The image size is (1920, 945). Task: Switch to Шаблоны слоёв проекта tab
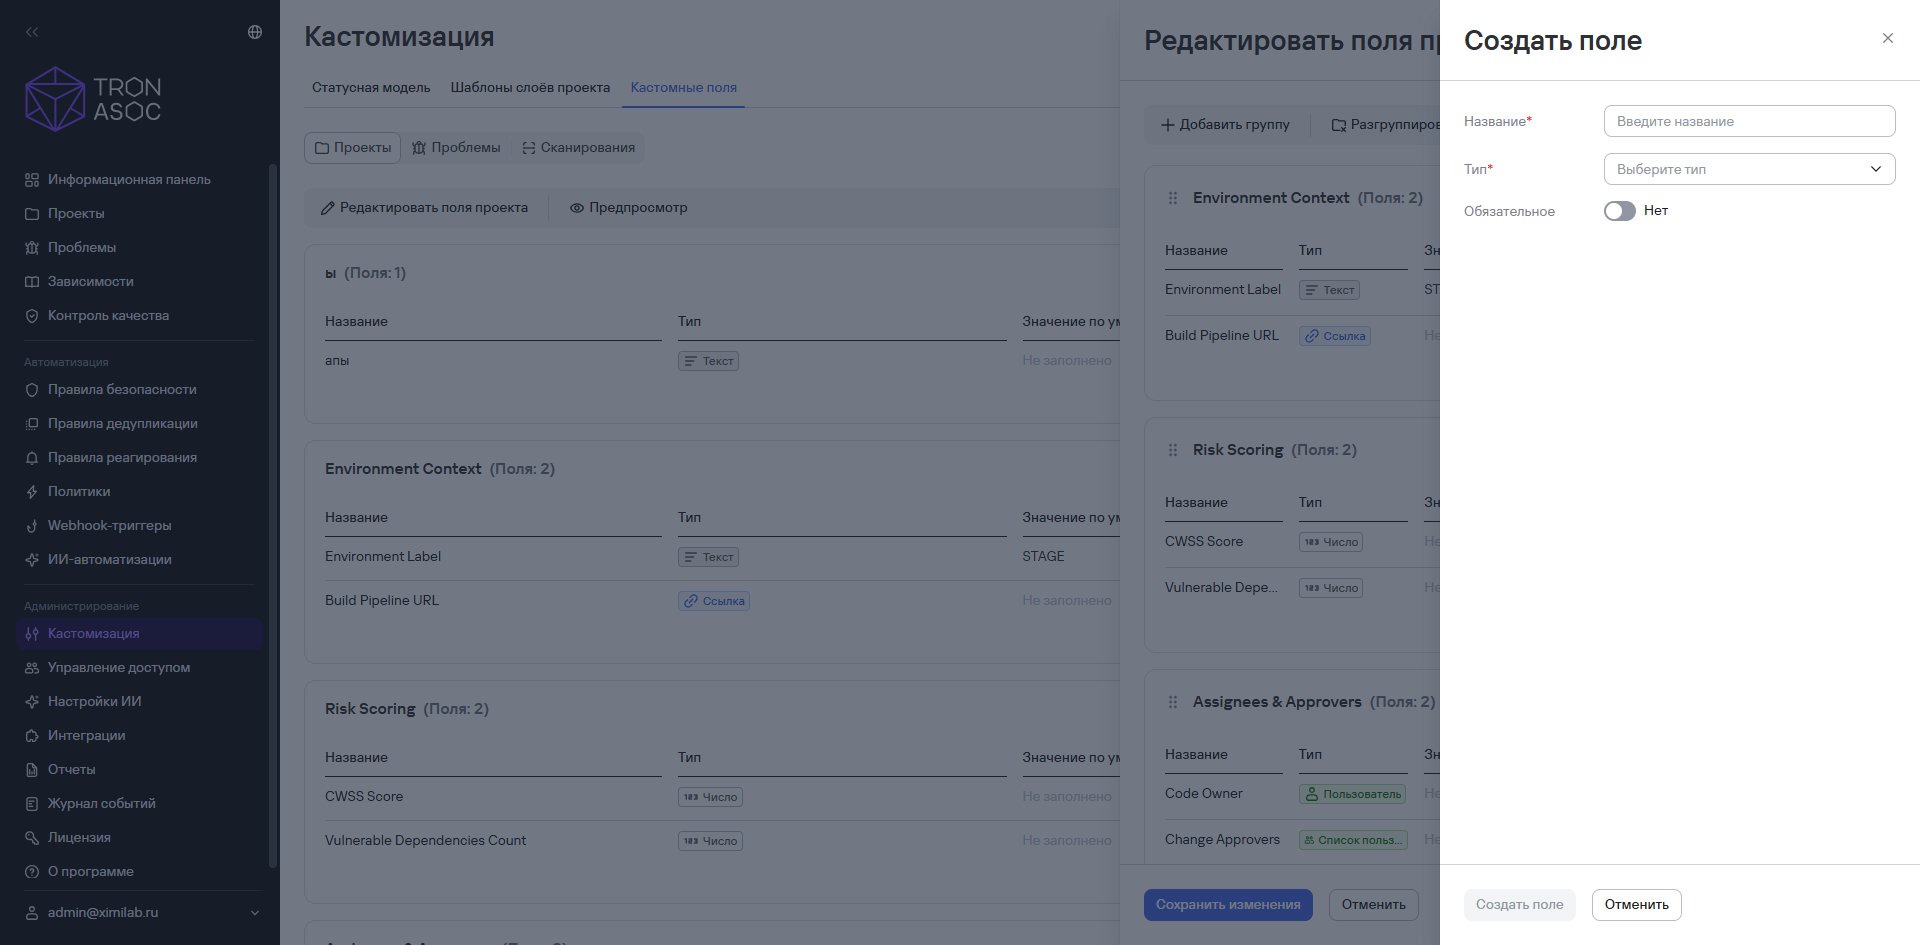[x=530, y=88]
